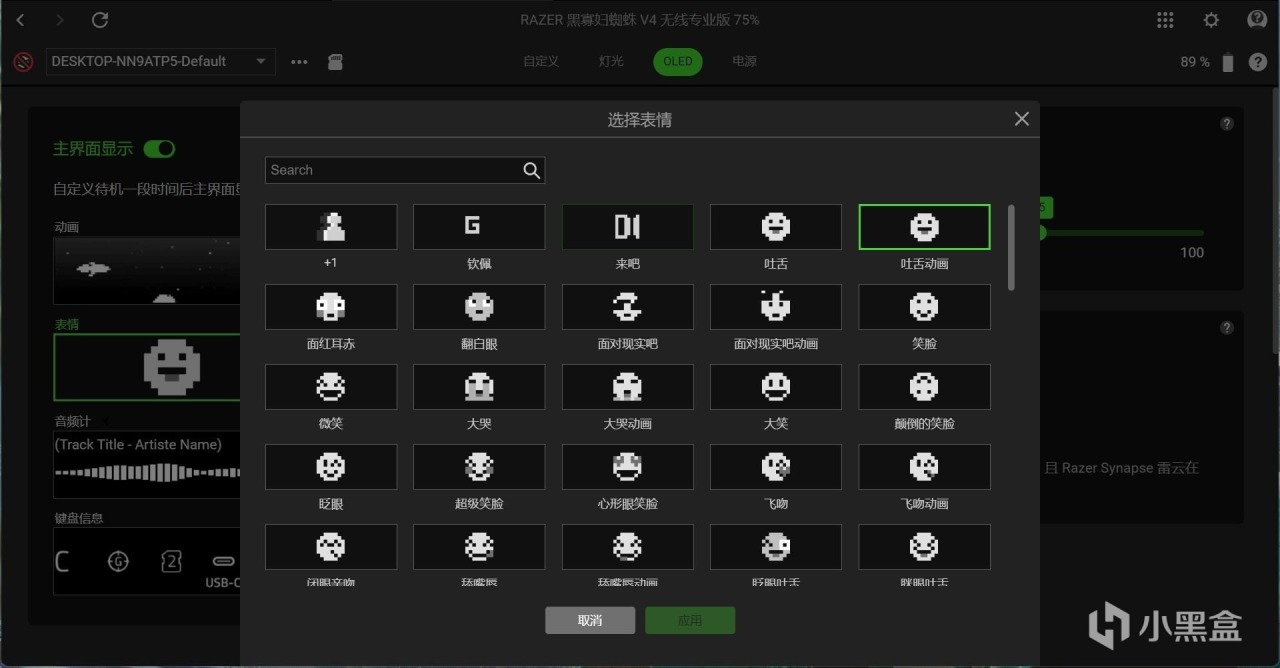Choose the 钦佩 emoji
Screen dimensions: 1280x668
479,227
